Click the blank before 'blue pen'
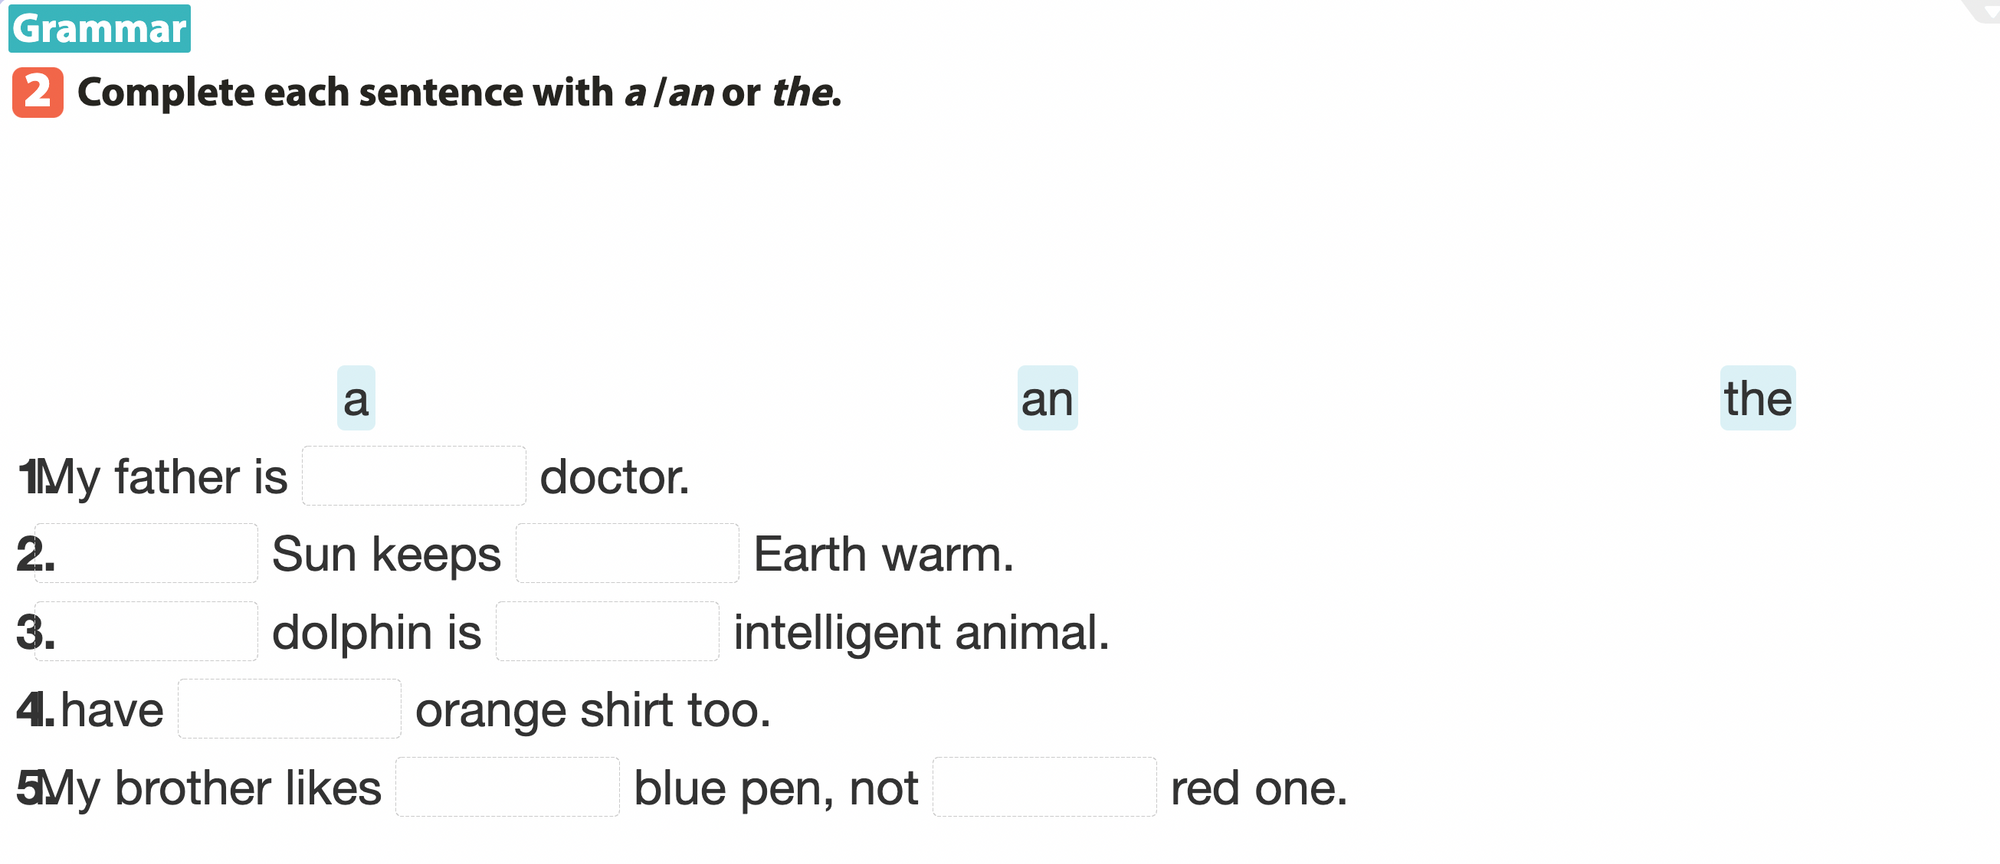Screen dimensions: 2000x864 (507, 788)
